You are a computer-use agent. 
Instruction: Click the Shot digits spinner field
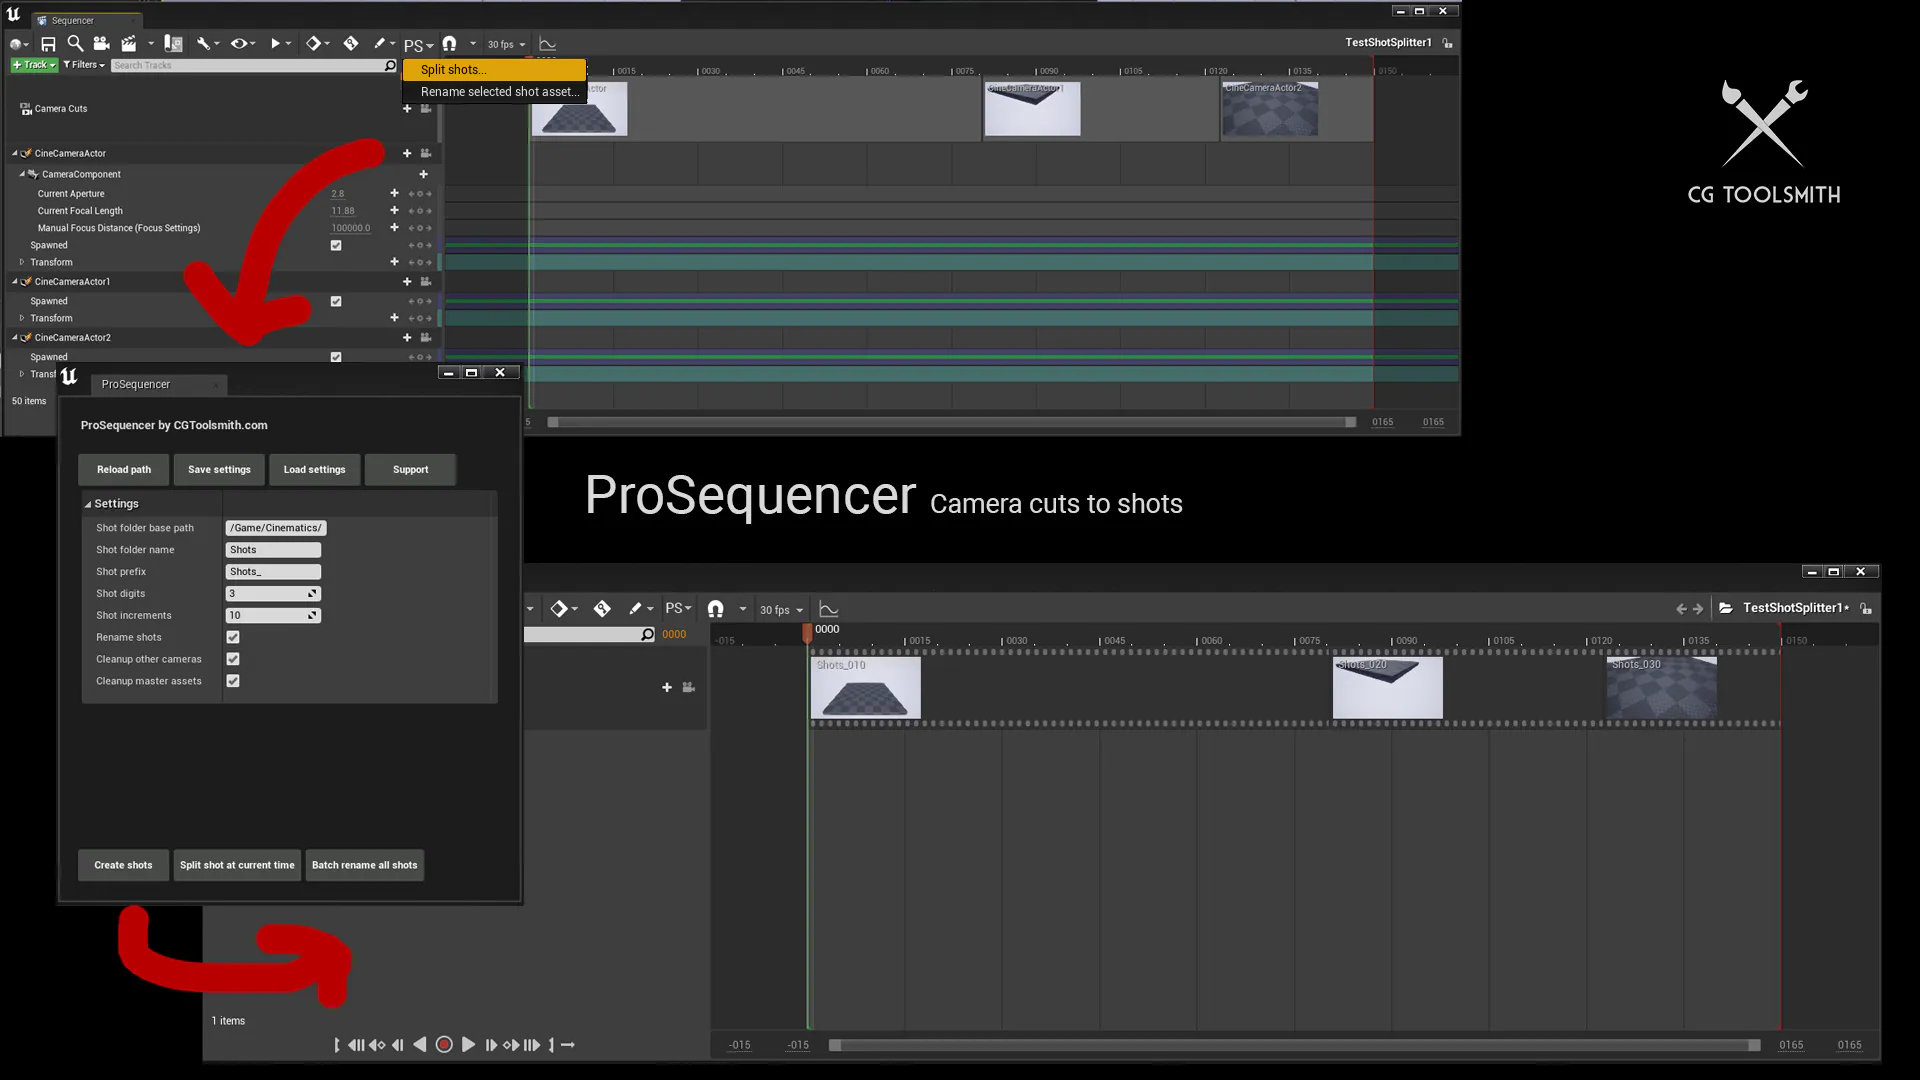[273, 593]
